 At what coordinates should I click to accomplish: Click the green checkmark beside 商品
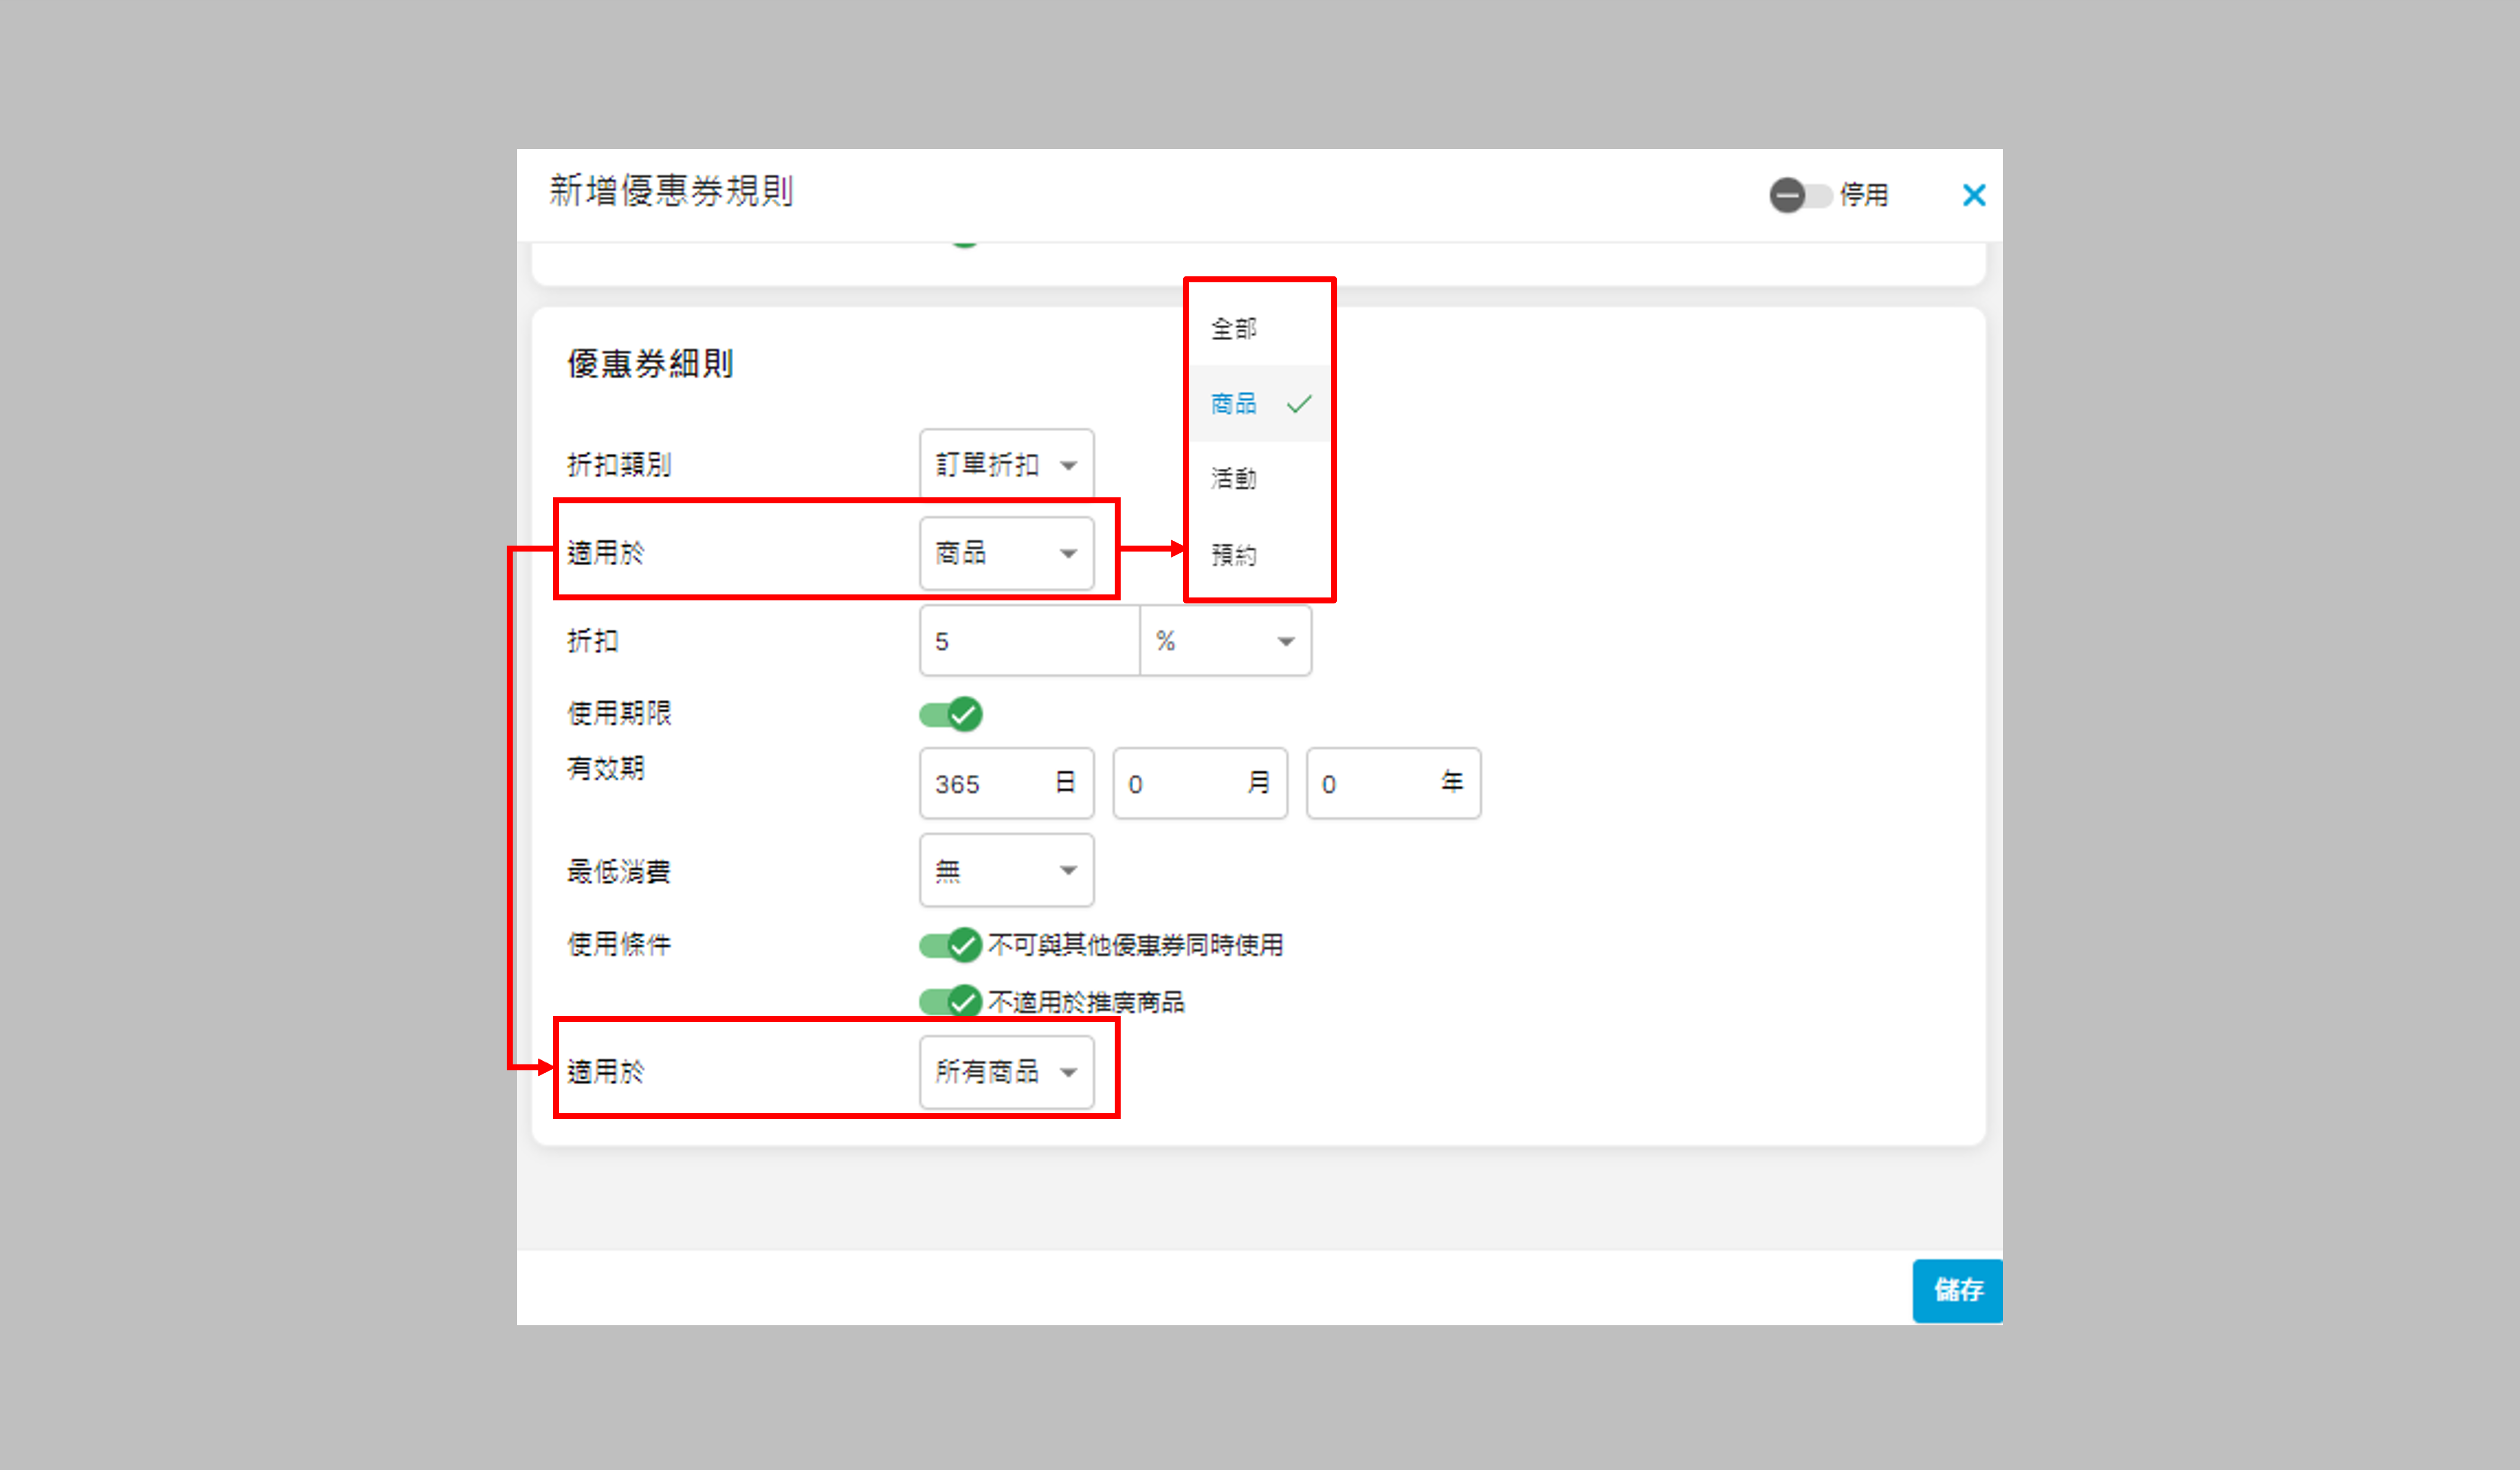pyautogui.click(x=1299, y=404)
